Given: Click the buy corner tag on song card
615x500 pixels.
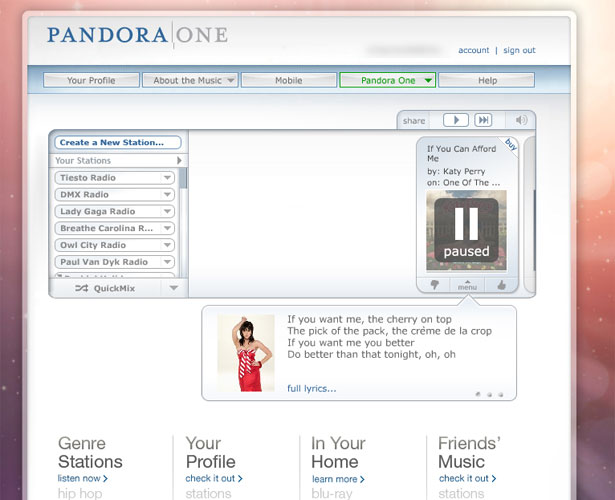Looking at the screenshot, I should [x=510, y=144].
